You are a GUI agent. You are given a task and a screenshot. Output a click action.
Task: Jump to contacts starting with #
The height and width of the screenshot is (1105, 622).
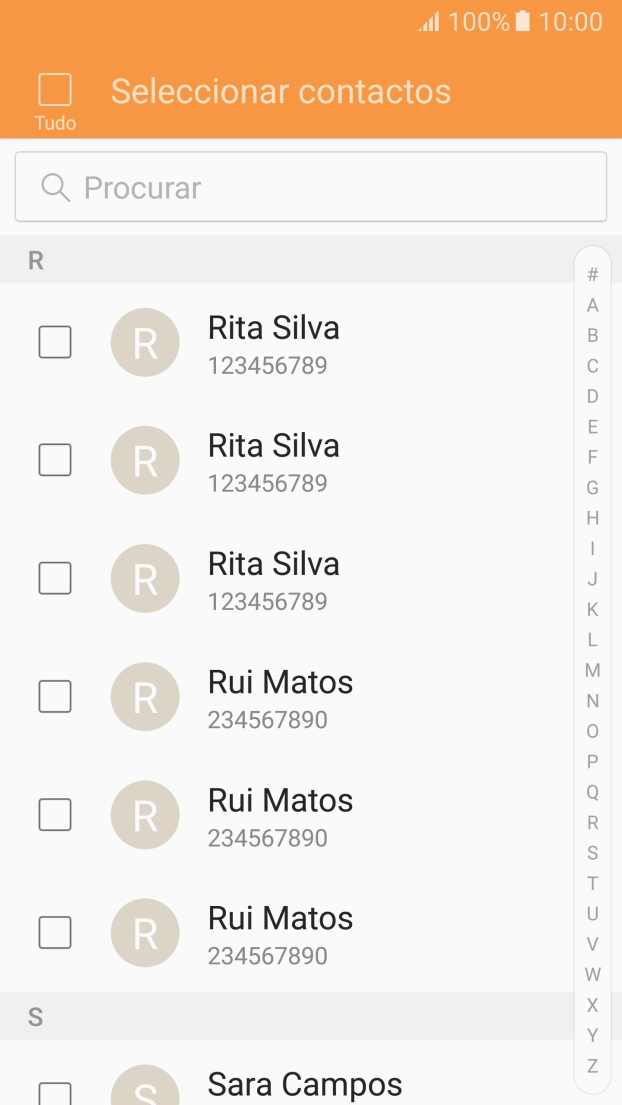coord(592,275)
